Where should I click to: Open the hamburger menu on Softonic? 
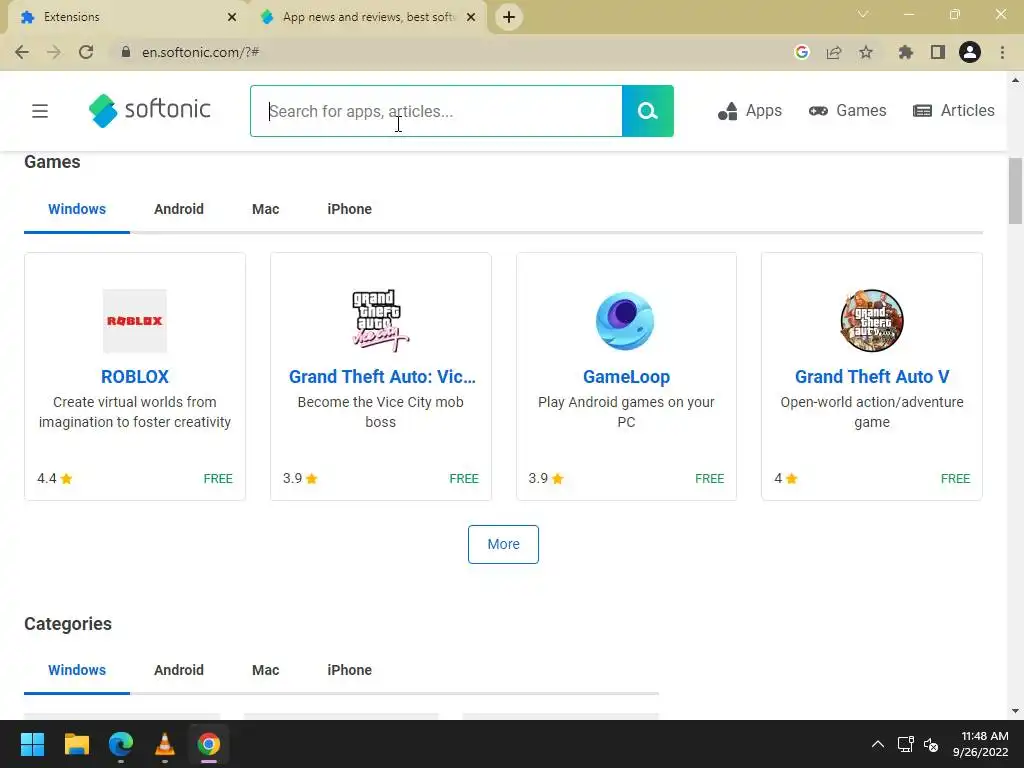40,111
